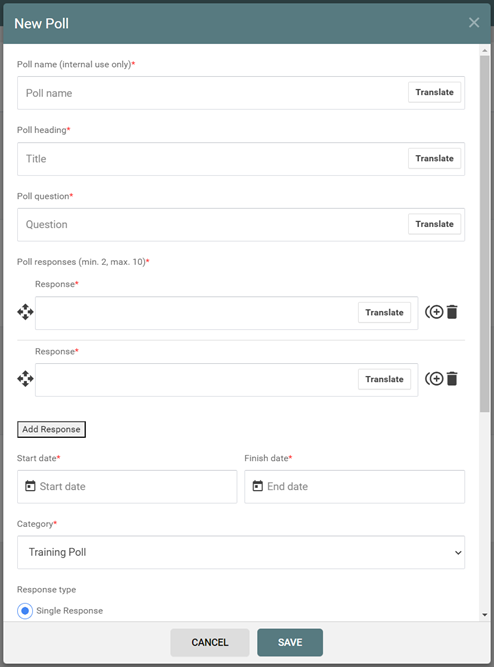The image size is (494, 667).
Task: Click the move handle of the second response
Action: point(25,379)
